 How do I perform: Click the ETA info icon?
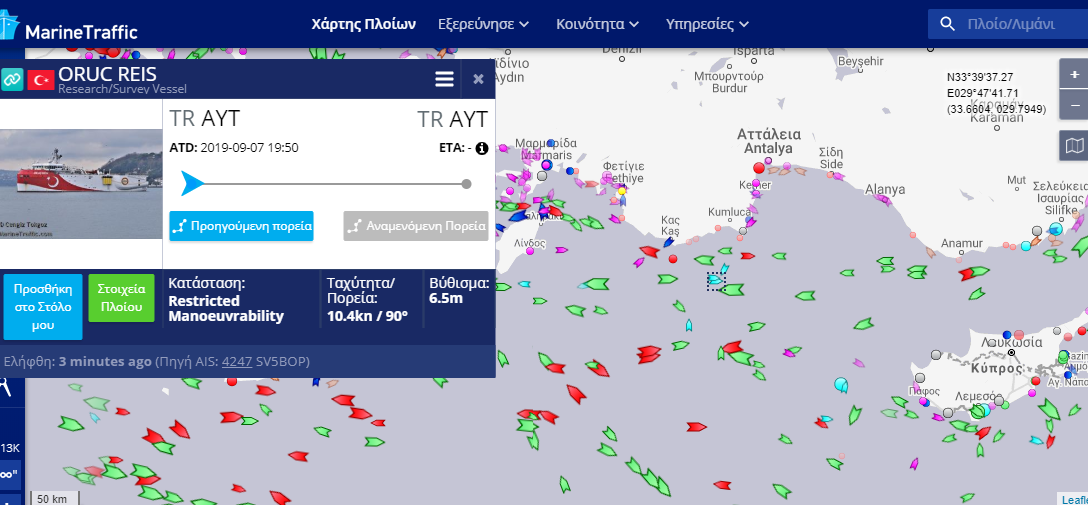click(x=482, y=148)
